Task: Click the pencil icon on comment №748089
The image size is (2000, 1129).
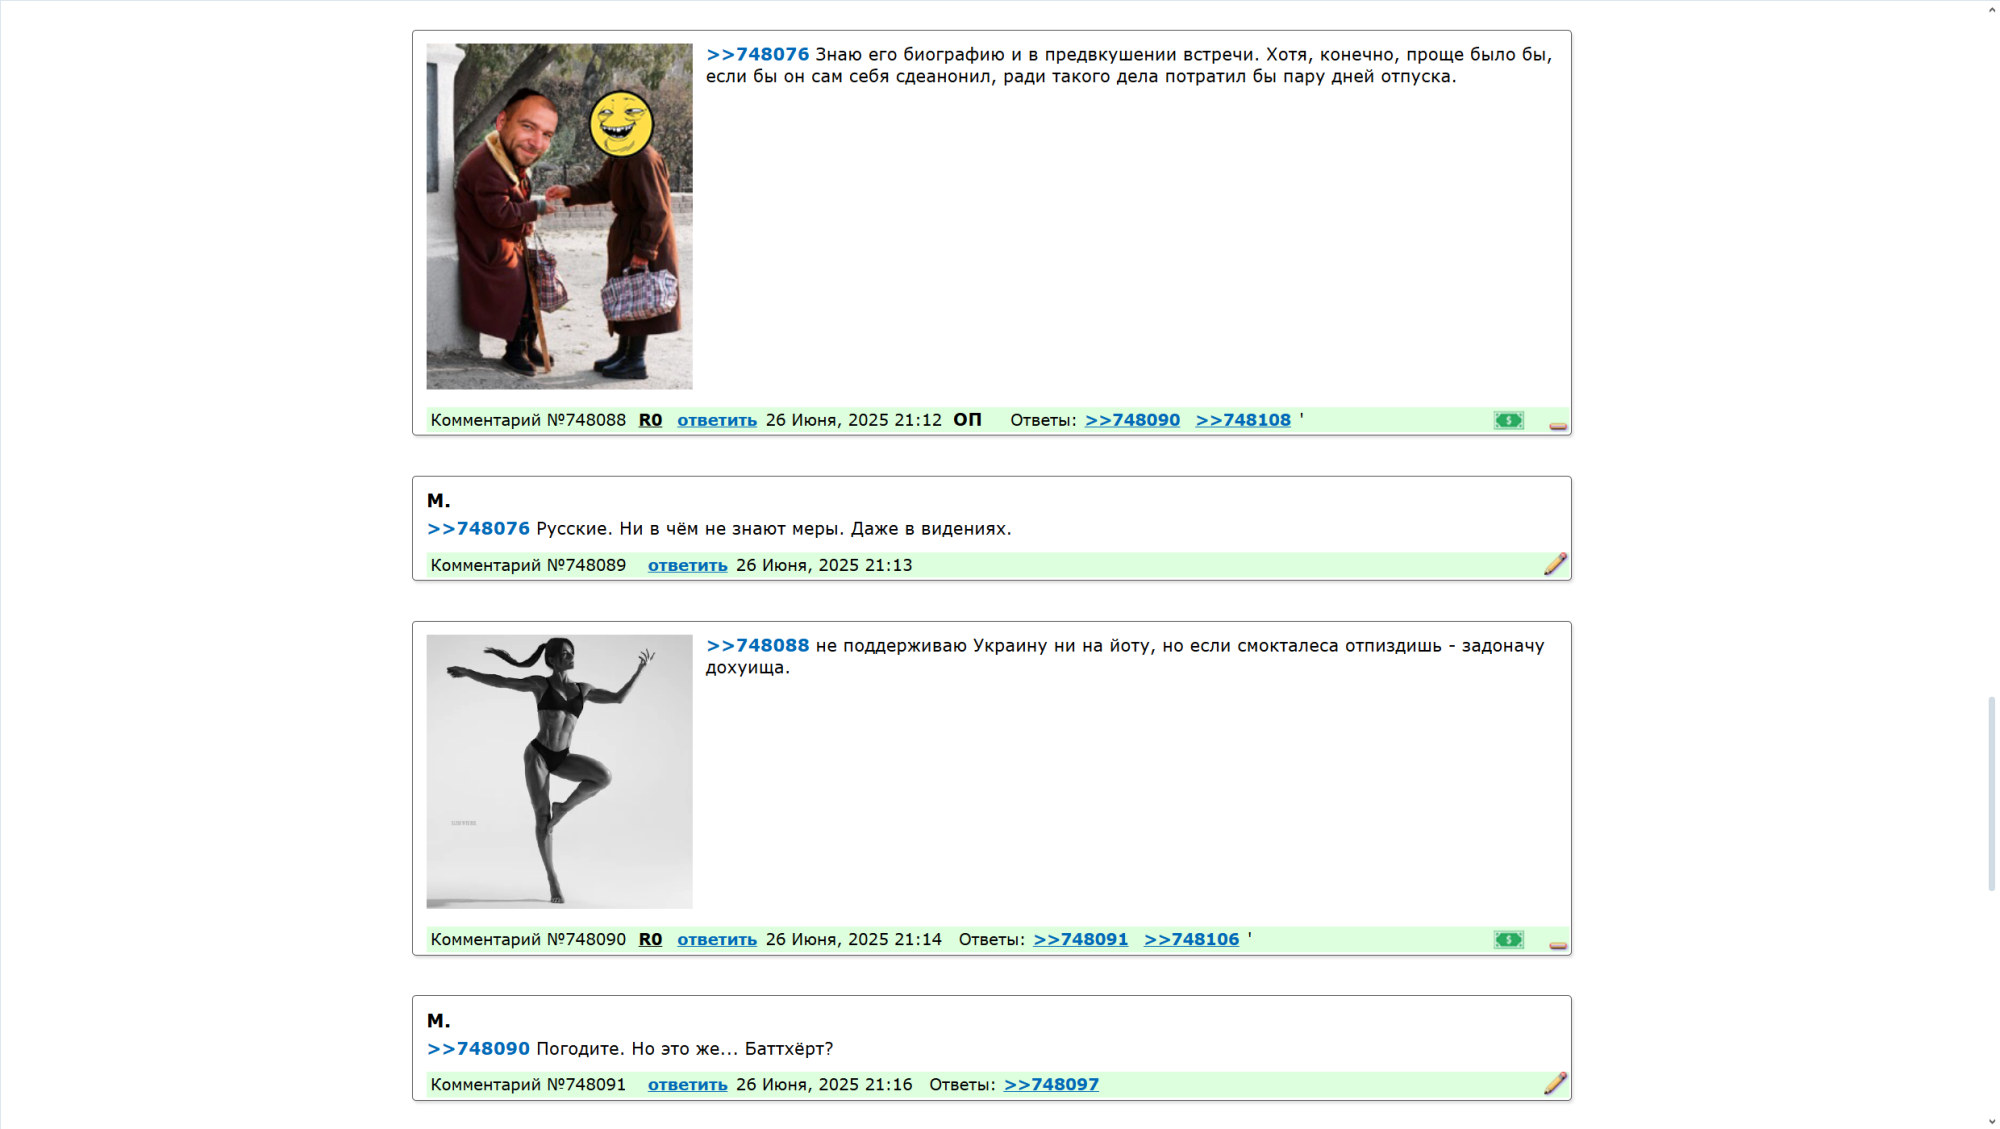Action: (1555, 564)
